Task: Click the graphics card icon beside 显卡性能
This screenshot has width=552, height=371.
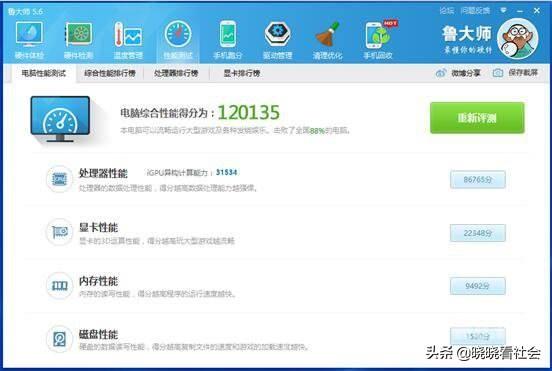Action: tap(59, 232)
